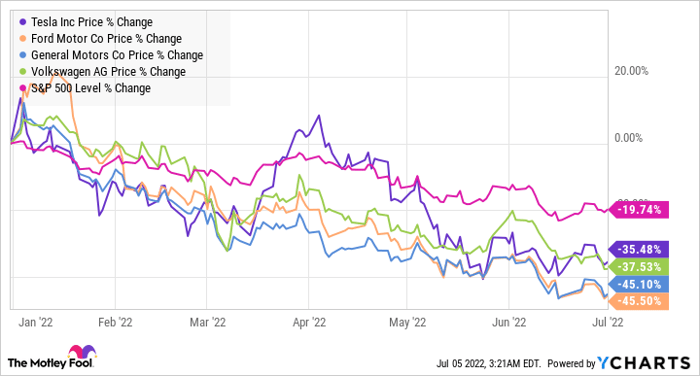Select the green Volkswagen legend dot
This screenshot has height=376, width=700.
23,72
